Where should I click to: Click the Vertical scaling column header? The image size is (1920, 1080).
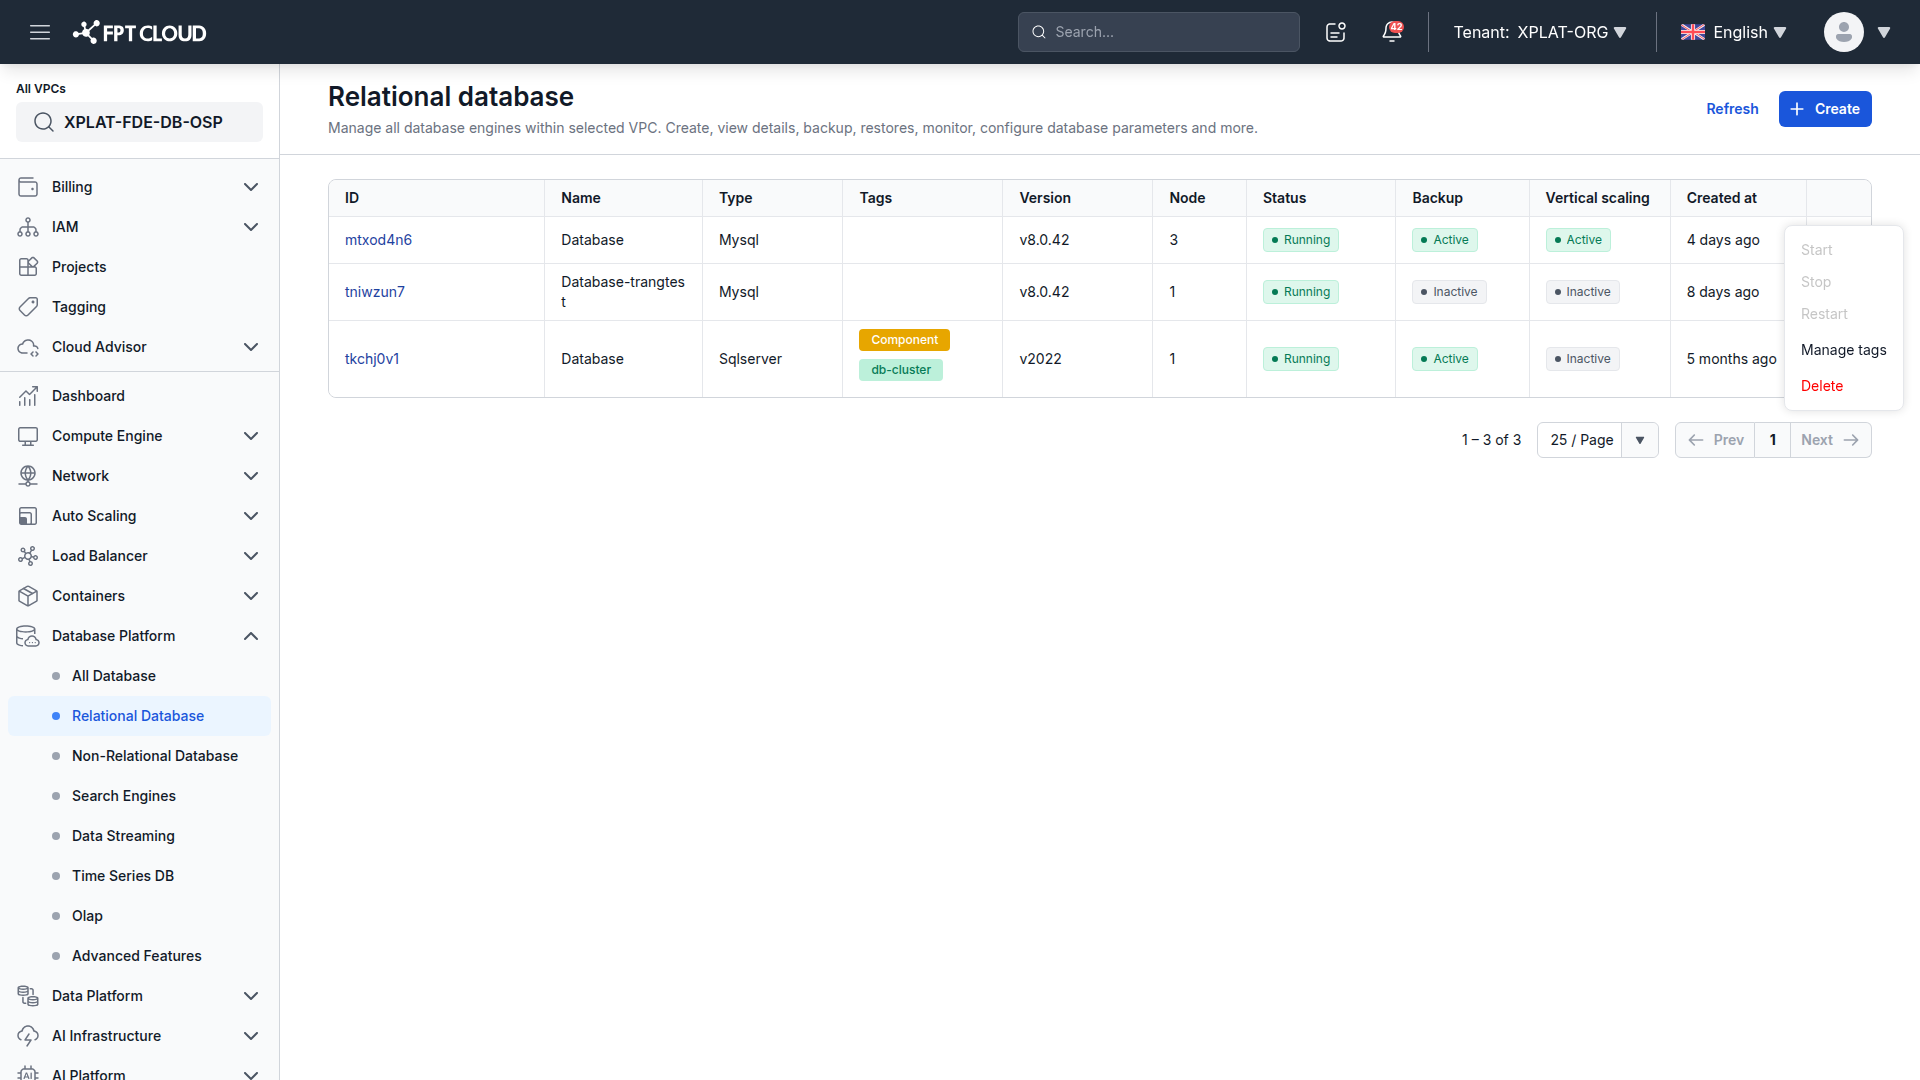[x=1597, y=198]
